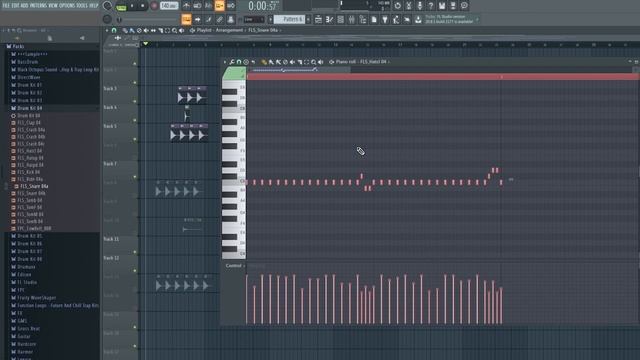Open the EDIT menu
Viewport: 640px width, 360px height.
(16, 6)
